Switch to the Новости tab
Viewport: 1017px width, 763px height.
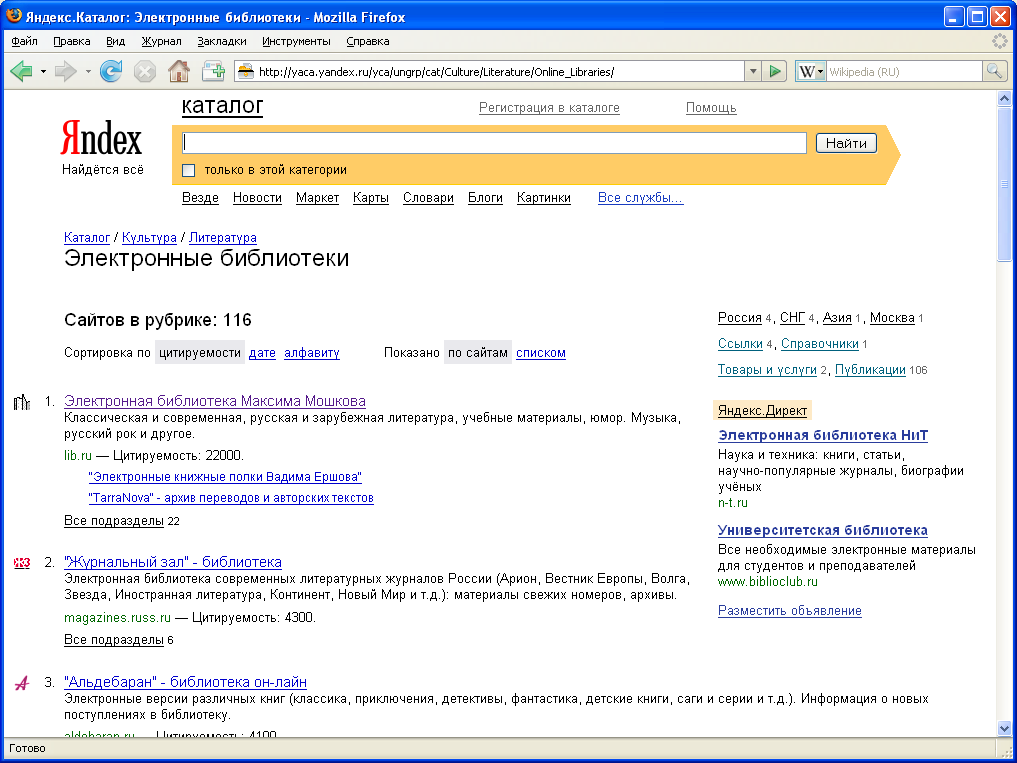coord(257,198)
